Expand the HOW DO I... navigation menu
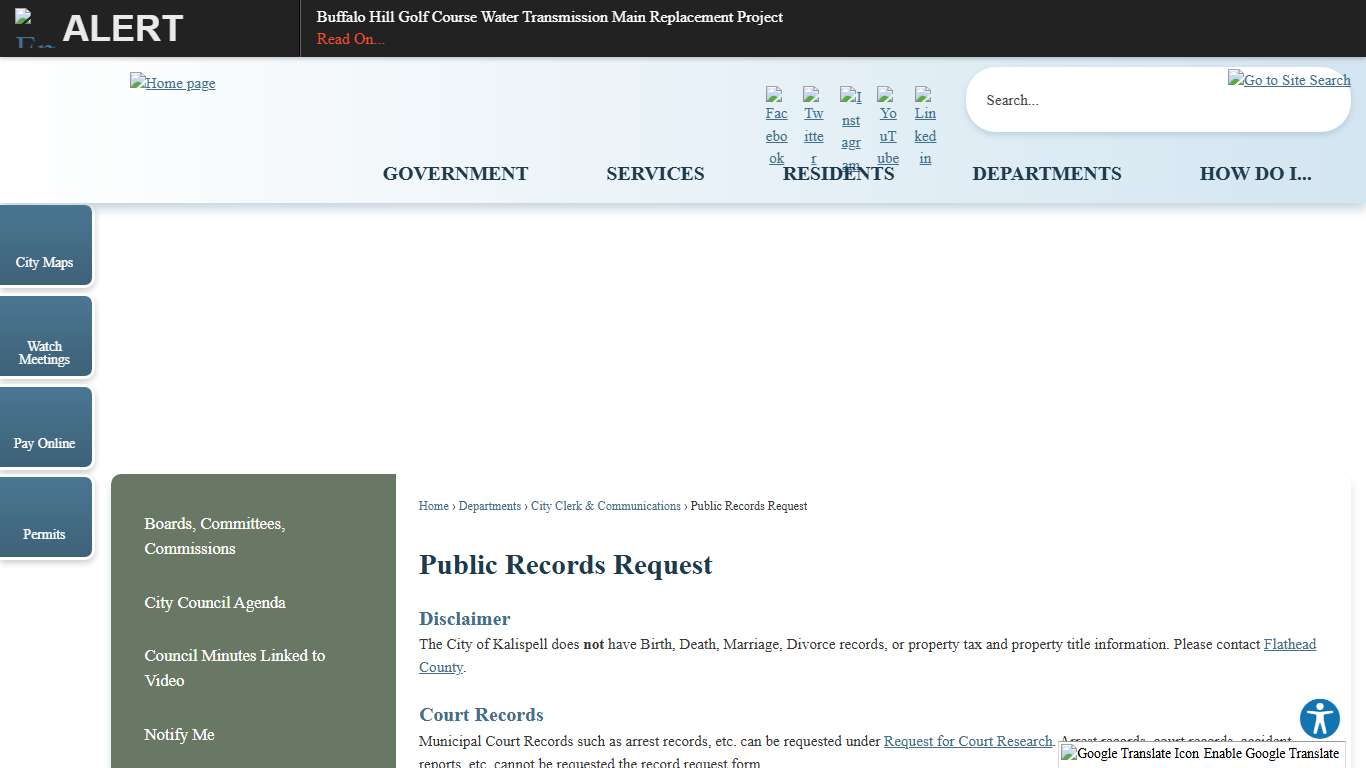 coord(1255,173)
